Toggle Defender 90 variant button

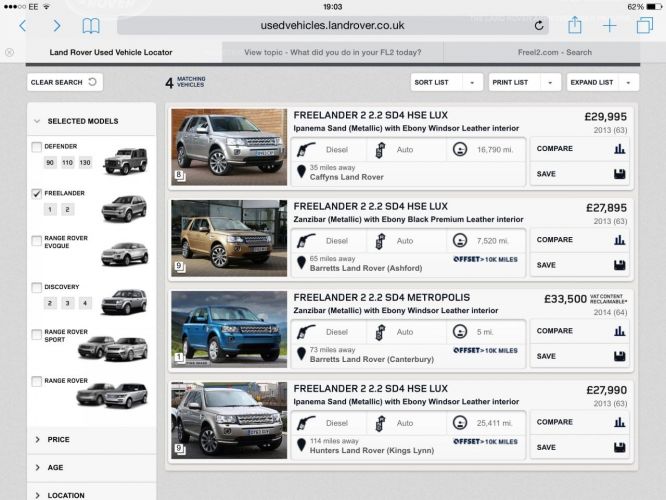[x=50, y=163]
